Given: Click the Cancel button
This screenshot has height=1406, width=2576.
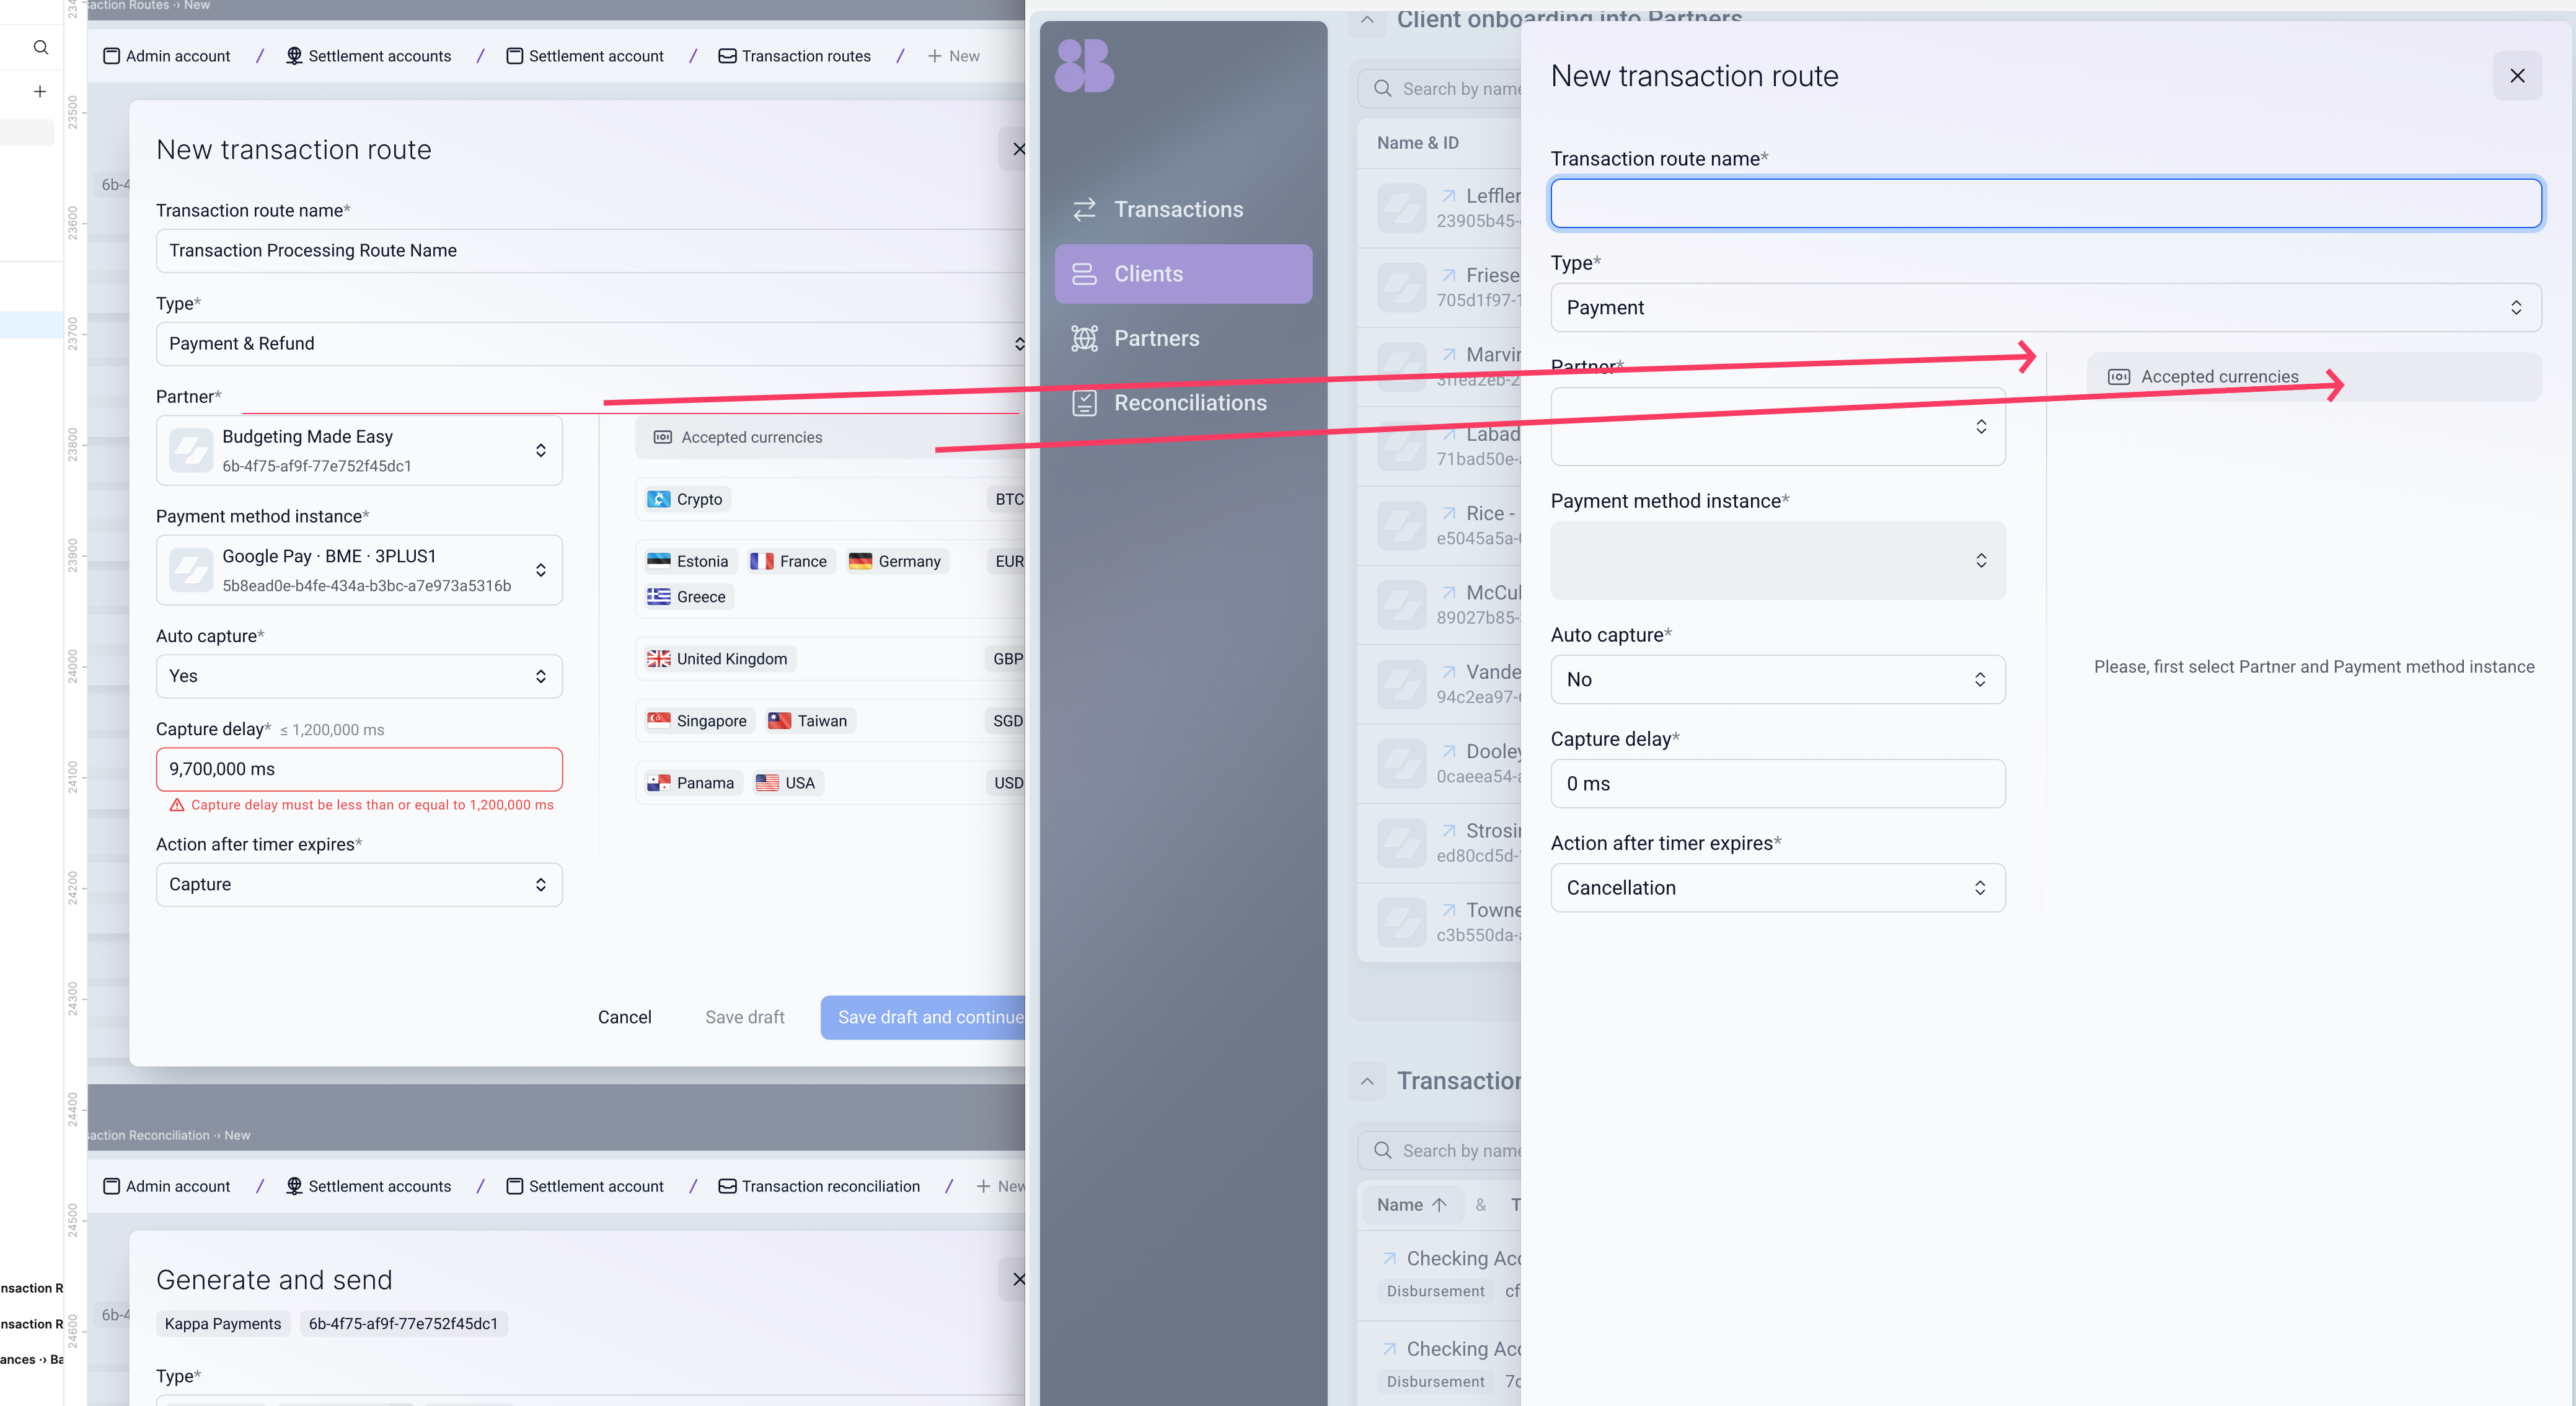Looking at the screenshot, I should point(624,1017).
